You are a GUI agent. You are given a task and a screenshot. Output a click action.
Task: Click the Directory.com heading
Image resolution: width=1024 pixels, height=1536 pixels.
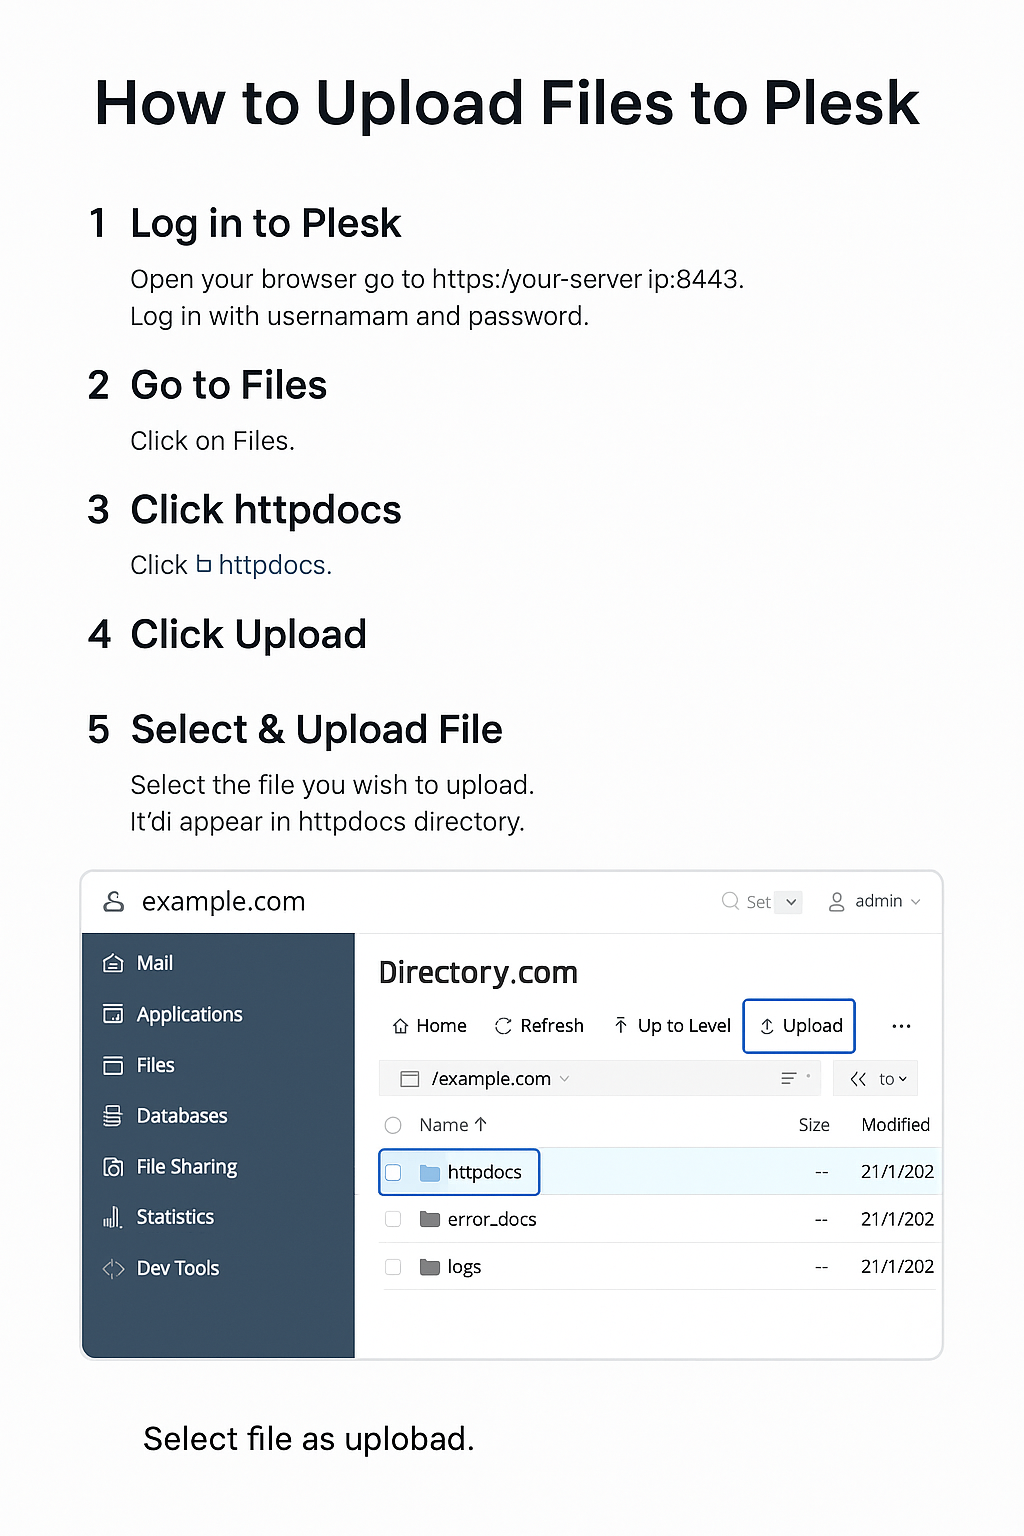pos(478,973)
